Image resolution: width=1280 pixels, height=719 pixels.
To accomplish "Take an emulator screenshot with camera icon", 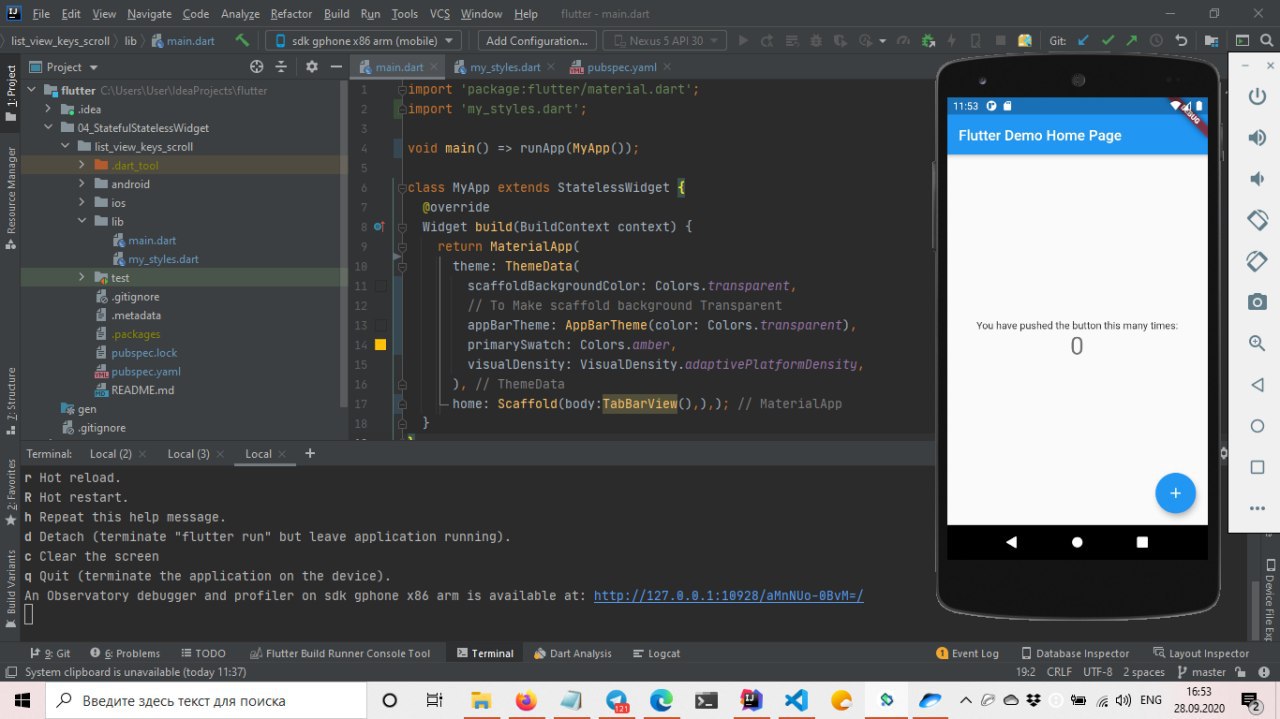I will click(1257, 301).
